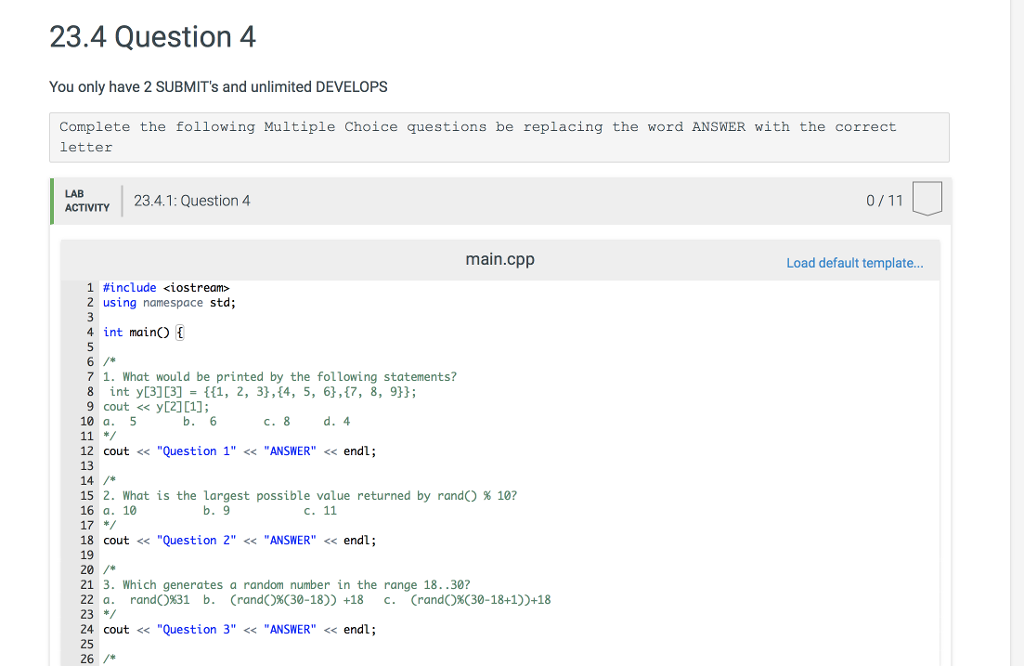Click line number 12 in the gutter
The image size is (1024, 666).
click(x=87, y=451)
